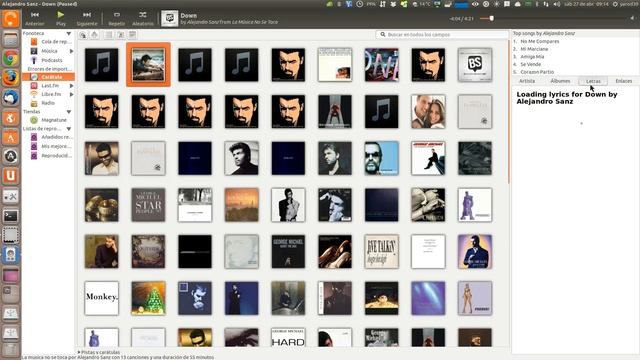Expand the Libre.fm arrow

pos(71,94)
